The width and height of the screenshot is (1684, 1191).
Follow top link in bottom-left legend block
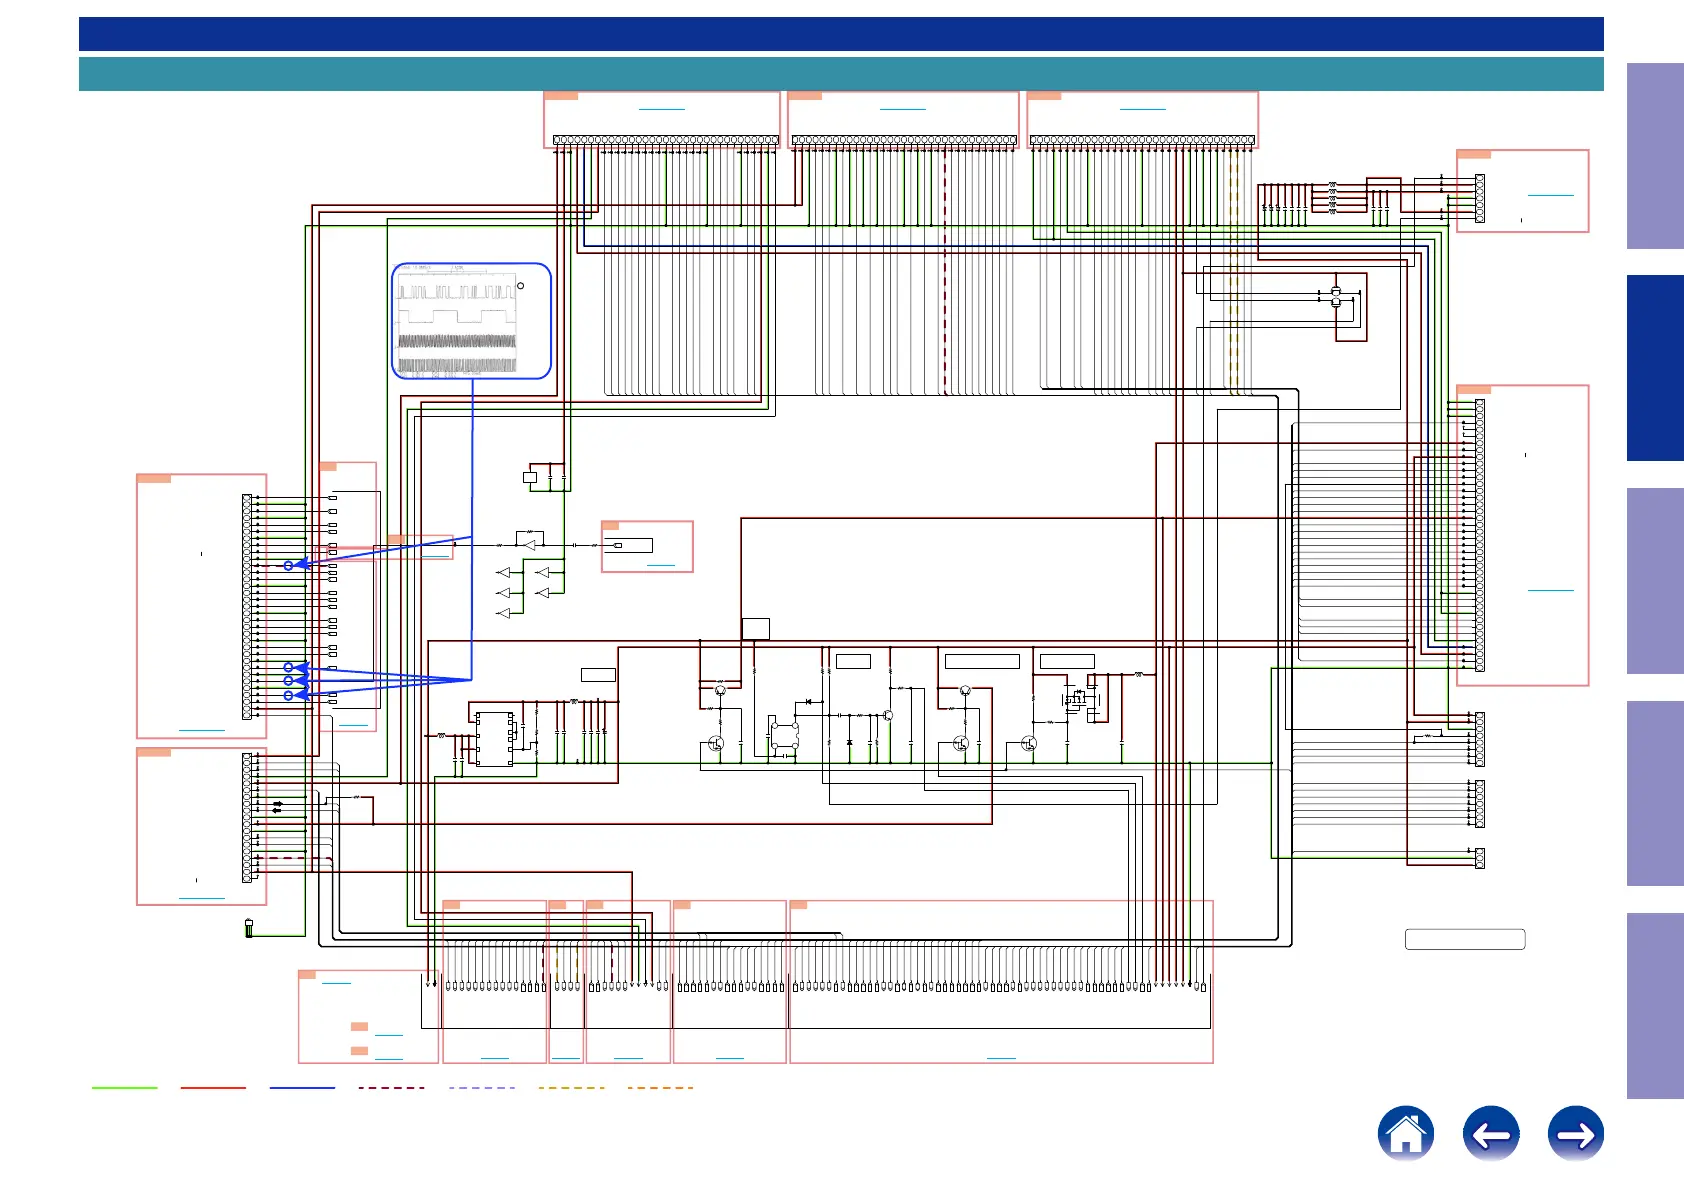[336, 983]
